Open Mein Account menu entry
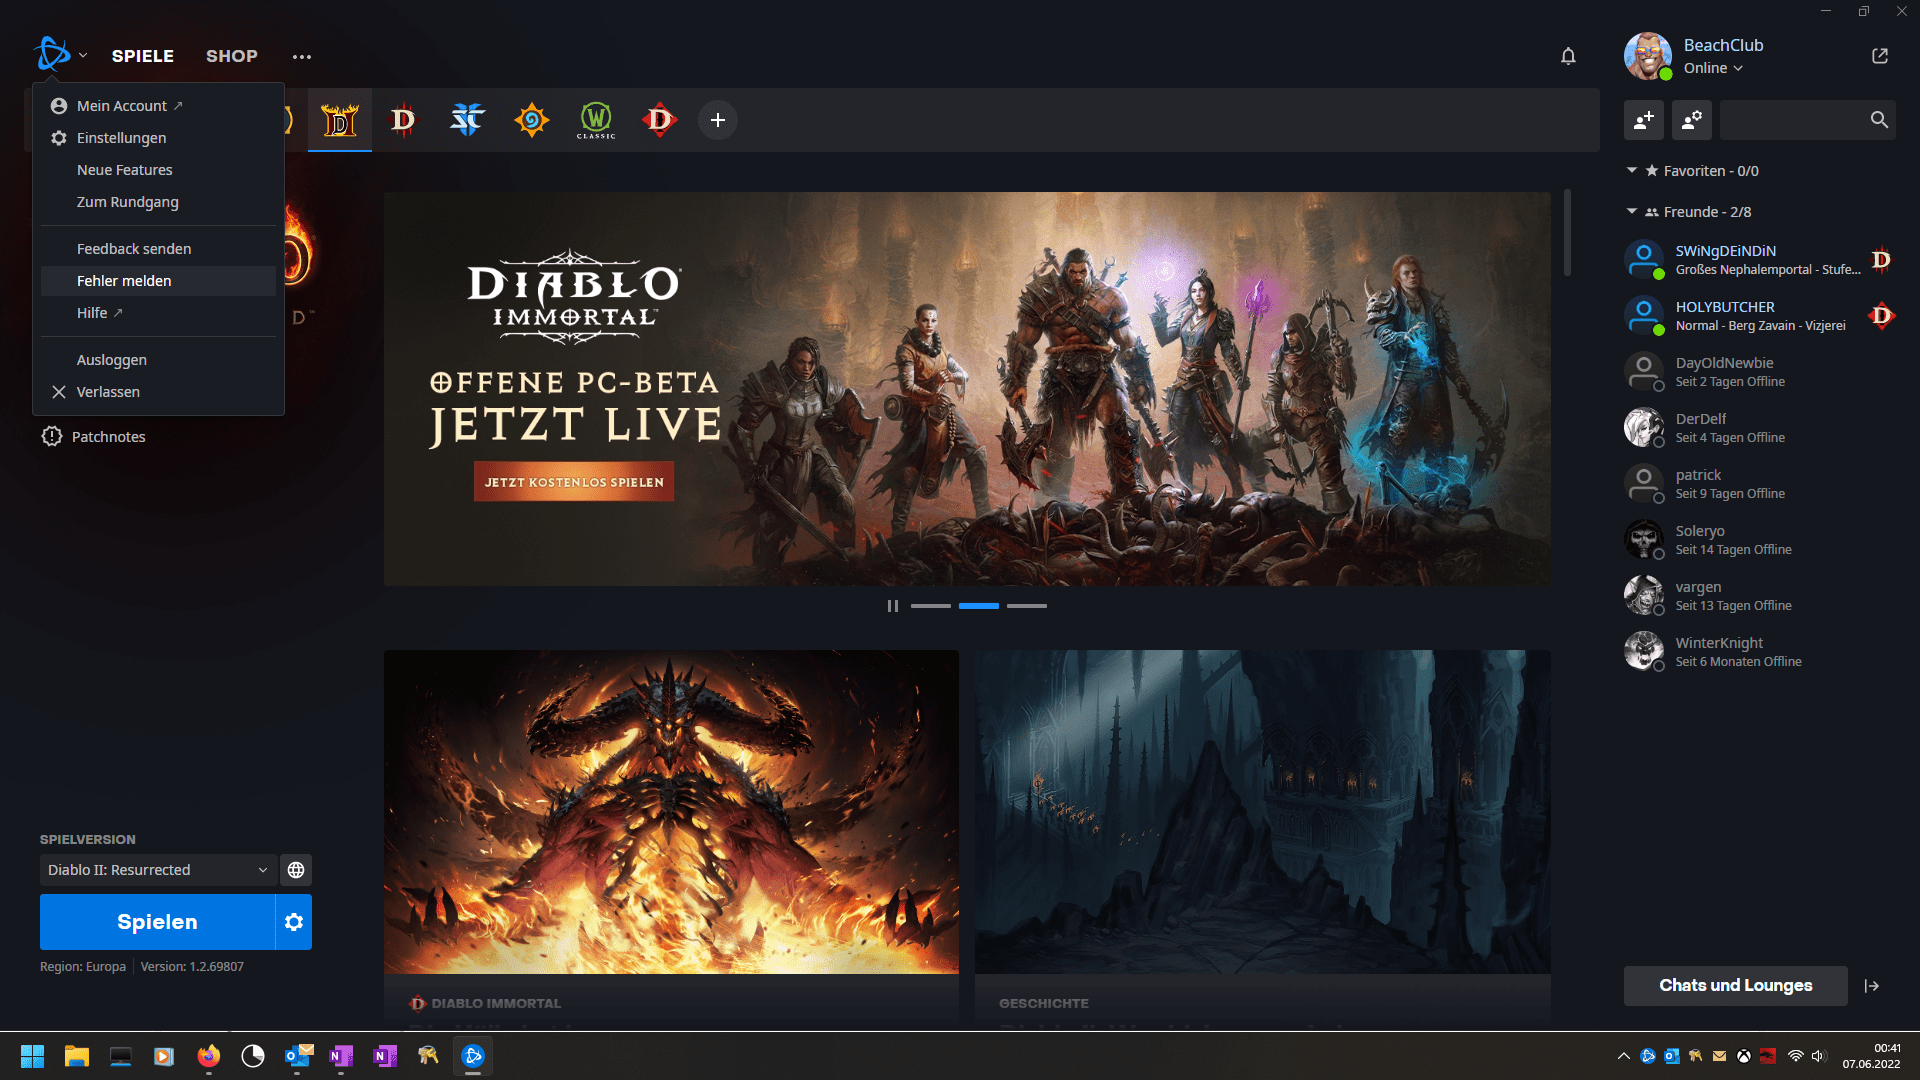This screenshot has width=1920, height=1080. point(158,106)
